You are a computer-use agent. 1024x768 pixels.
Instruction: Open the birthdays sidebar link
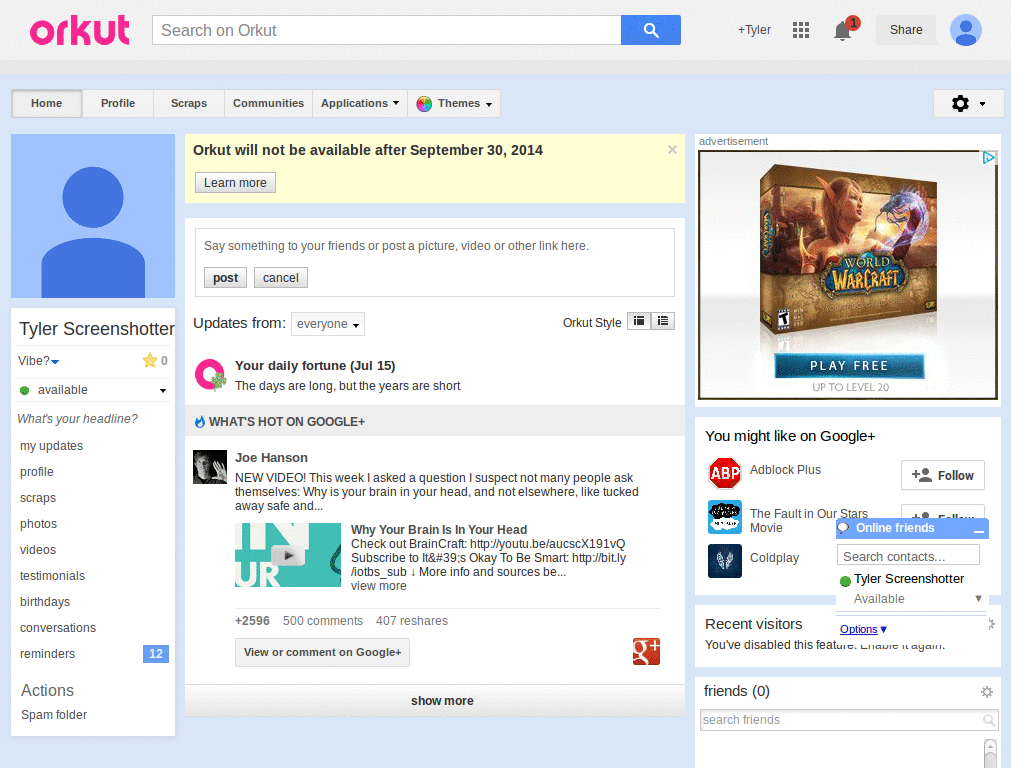(x=45, y=602)
